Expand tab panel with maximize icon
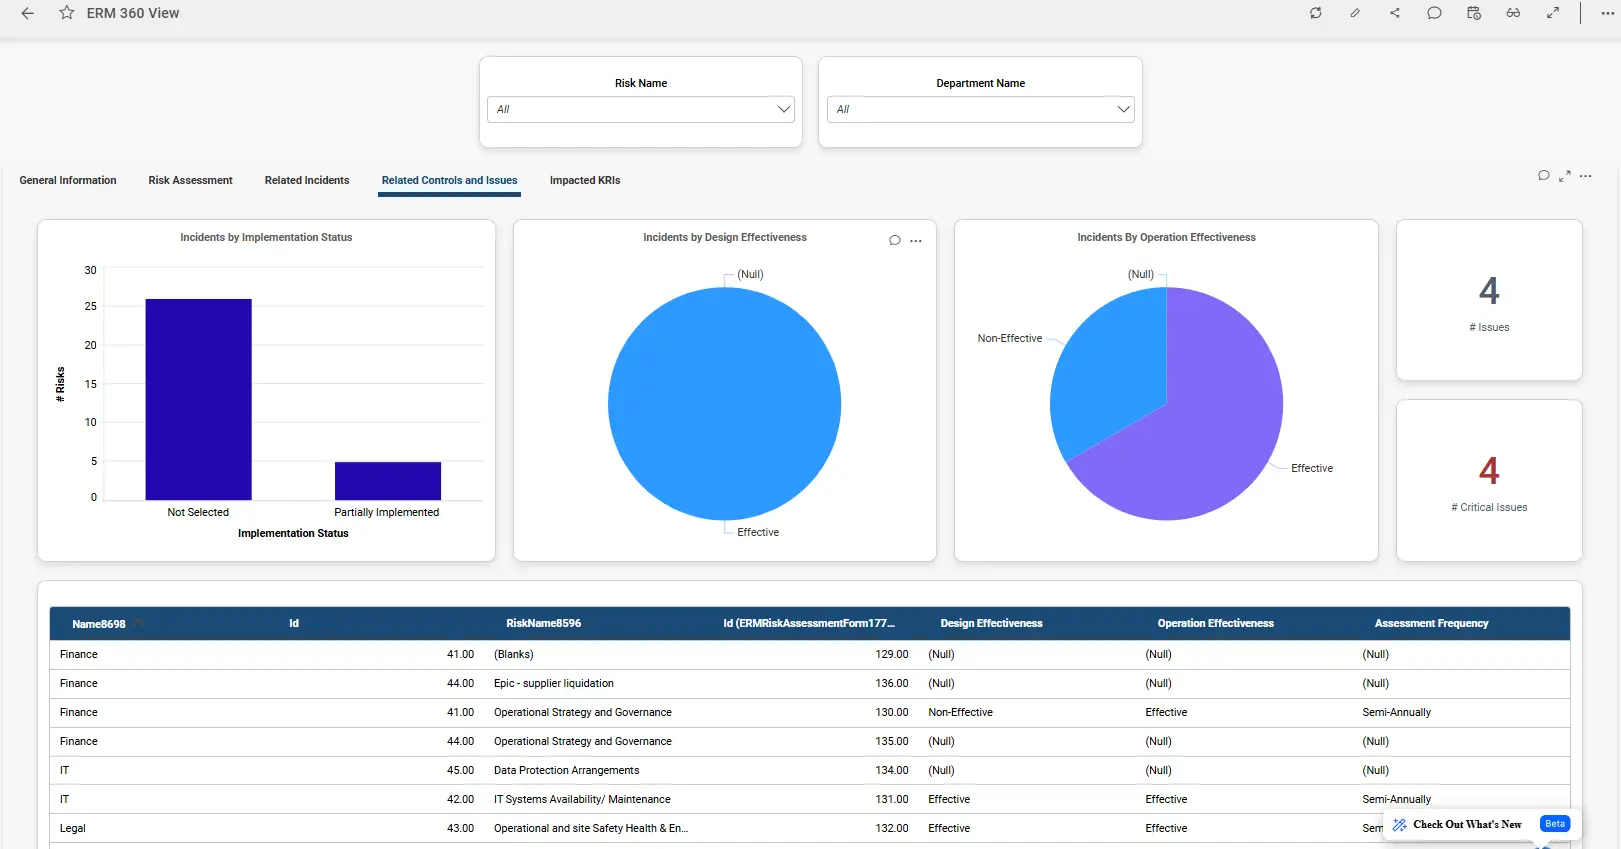The height and width of the screenshot is (849, 1621). pos(1565,176)
